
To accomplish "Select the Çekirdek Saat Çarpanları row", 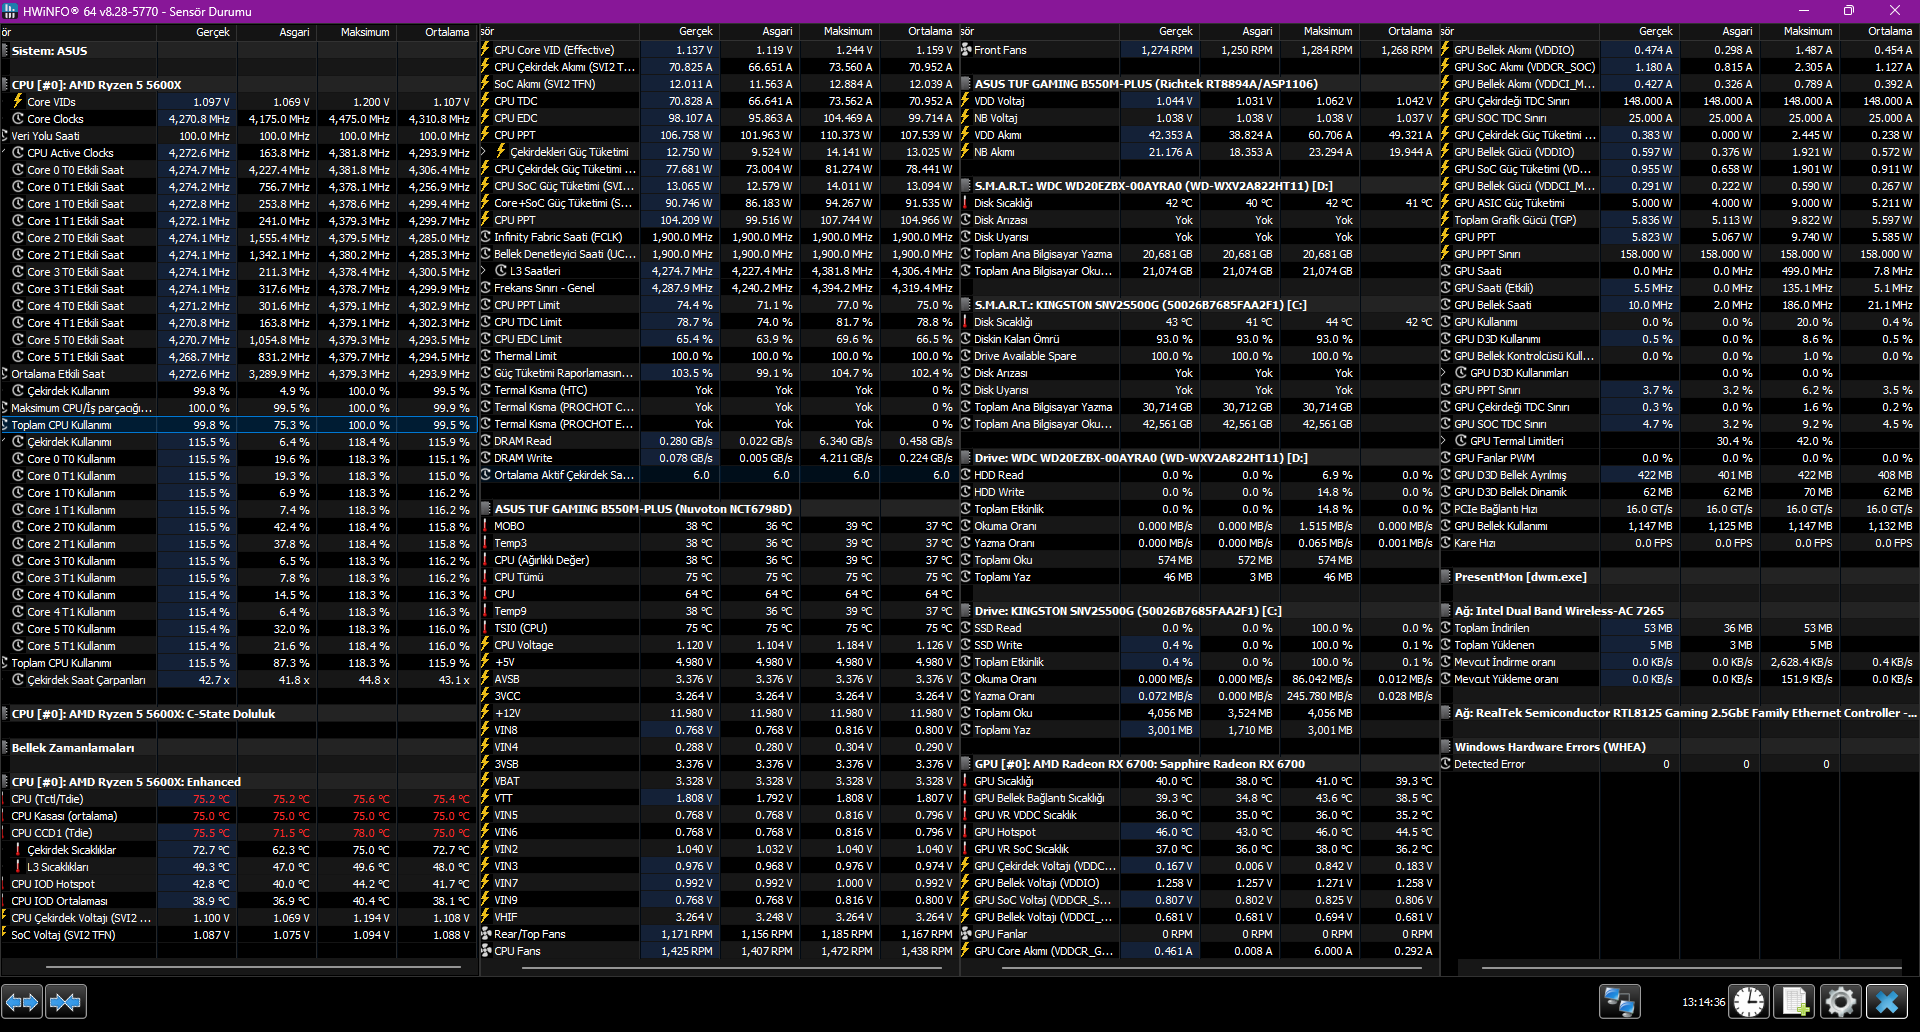I will coord(239,680).
